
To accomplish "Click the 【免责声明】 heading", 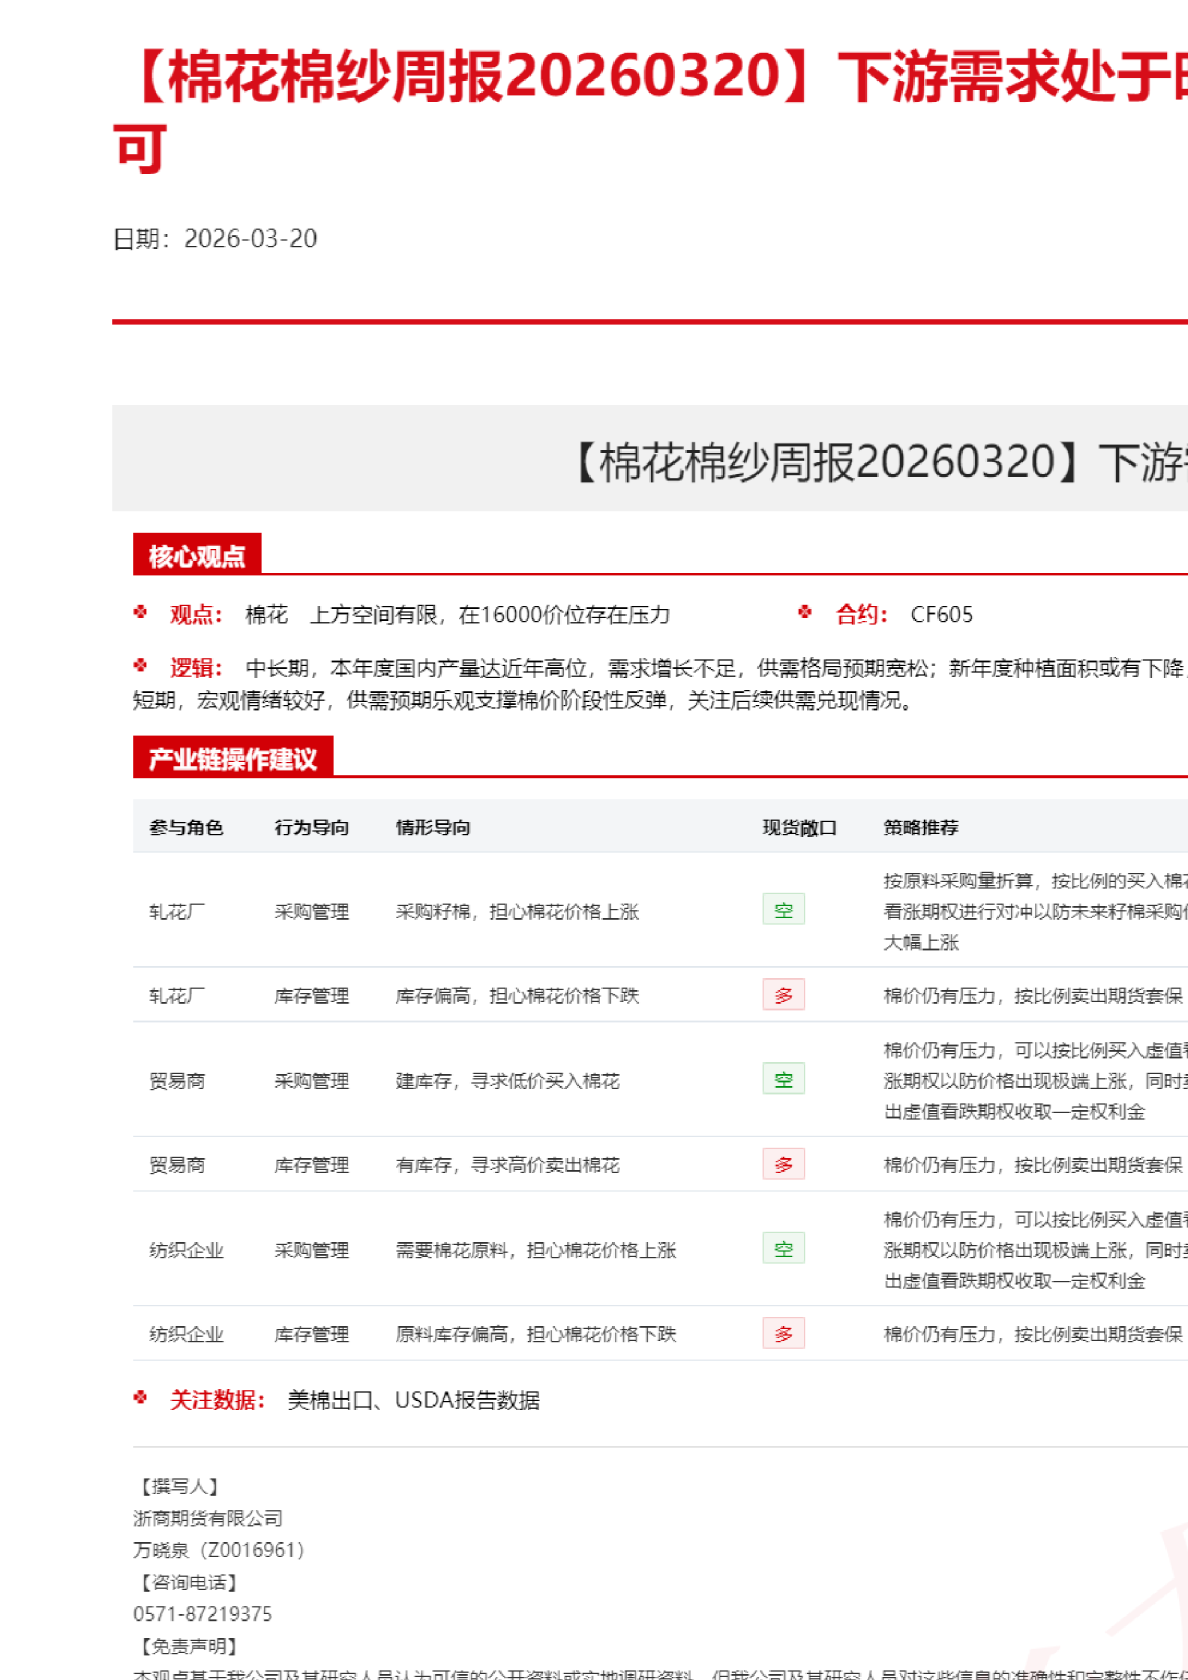I will tap(189, 1646).
